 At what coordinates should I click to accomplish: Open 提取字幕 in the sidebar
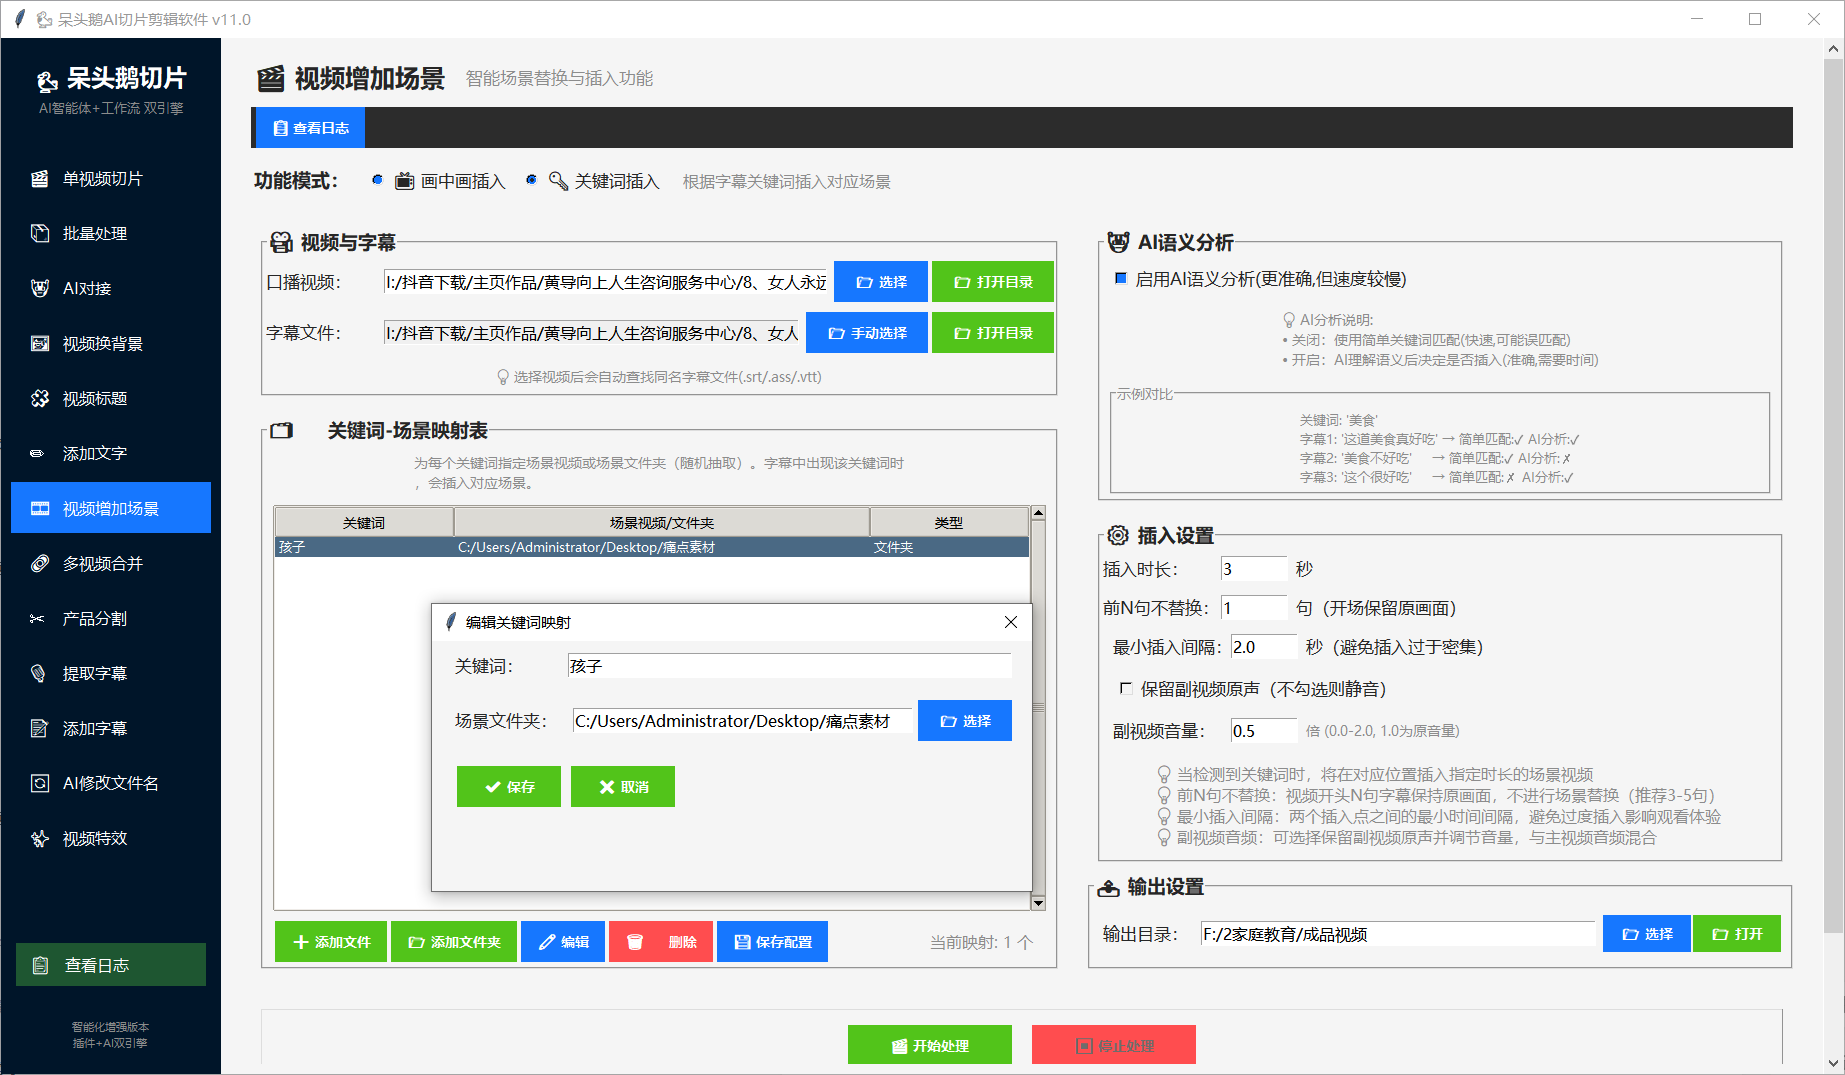[x=94, y=674]
